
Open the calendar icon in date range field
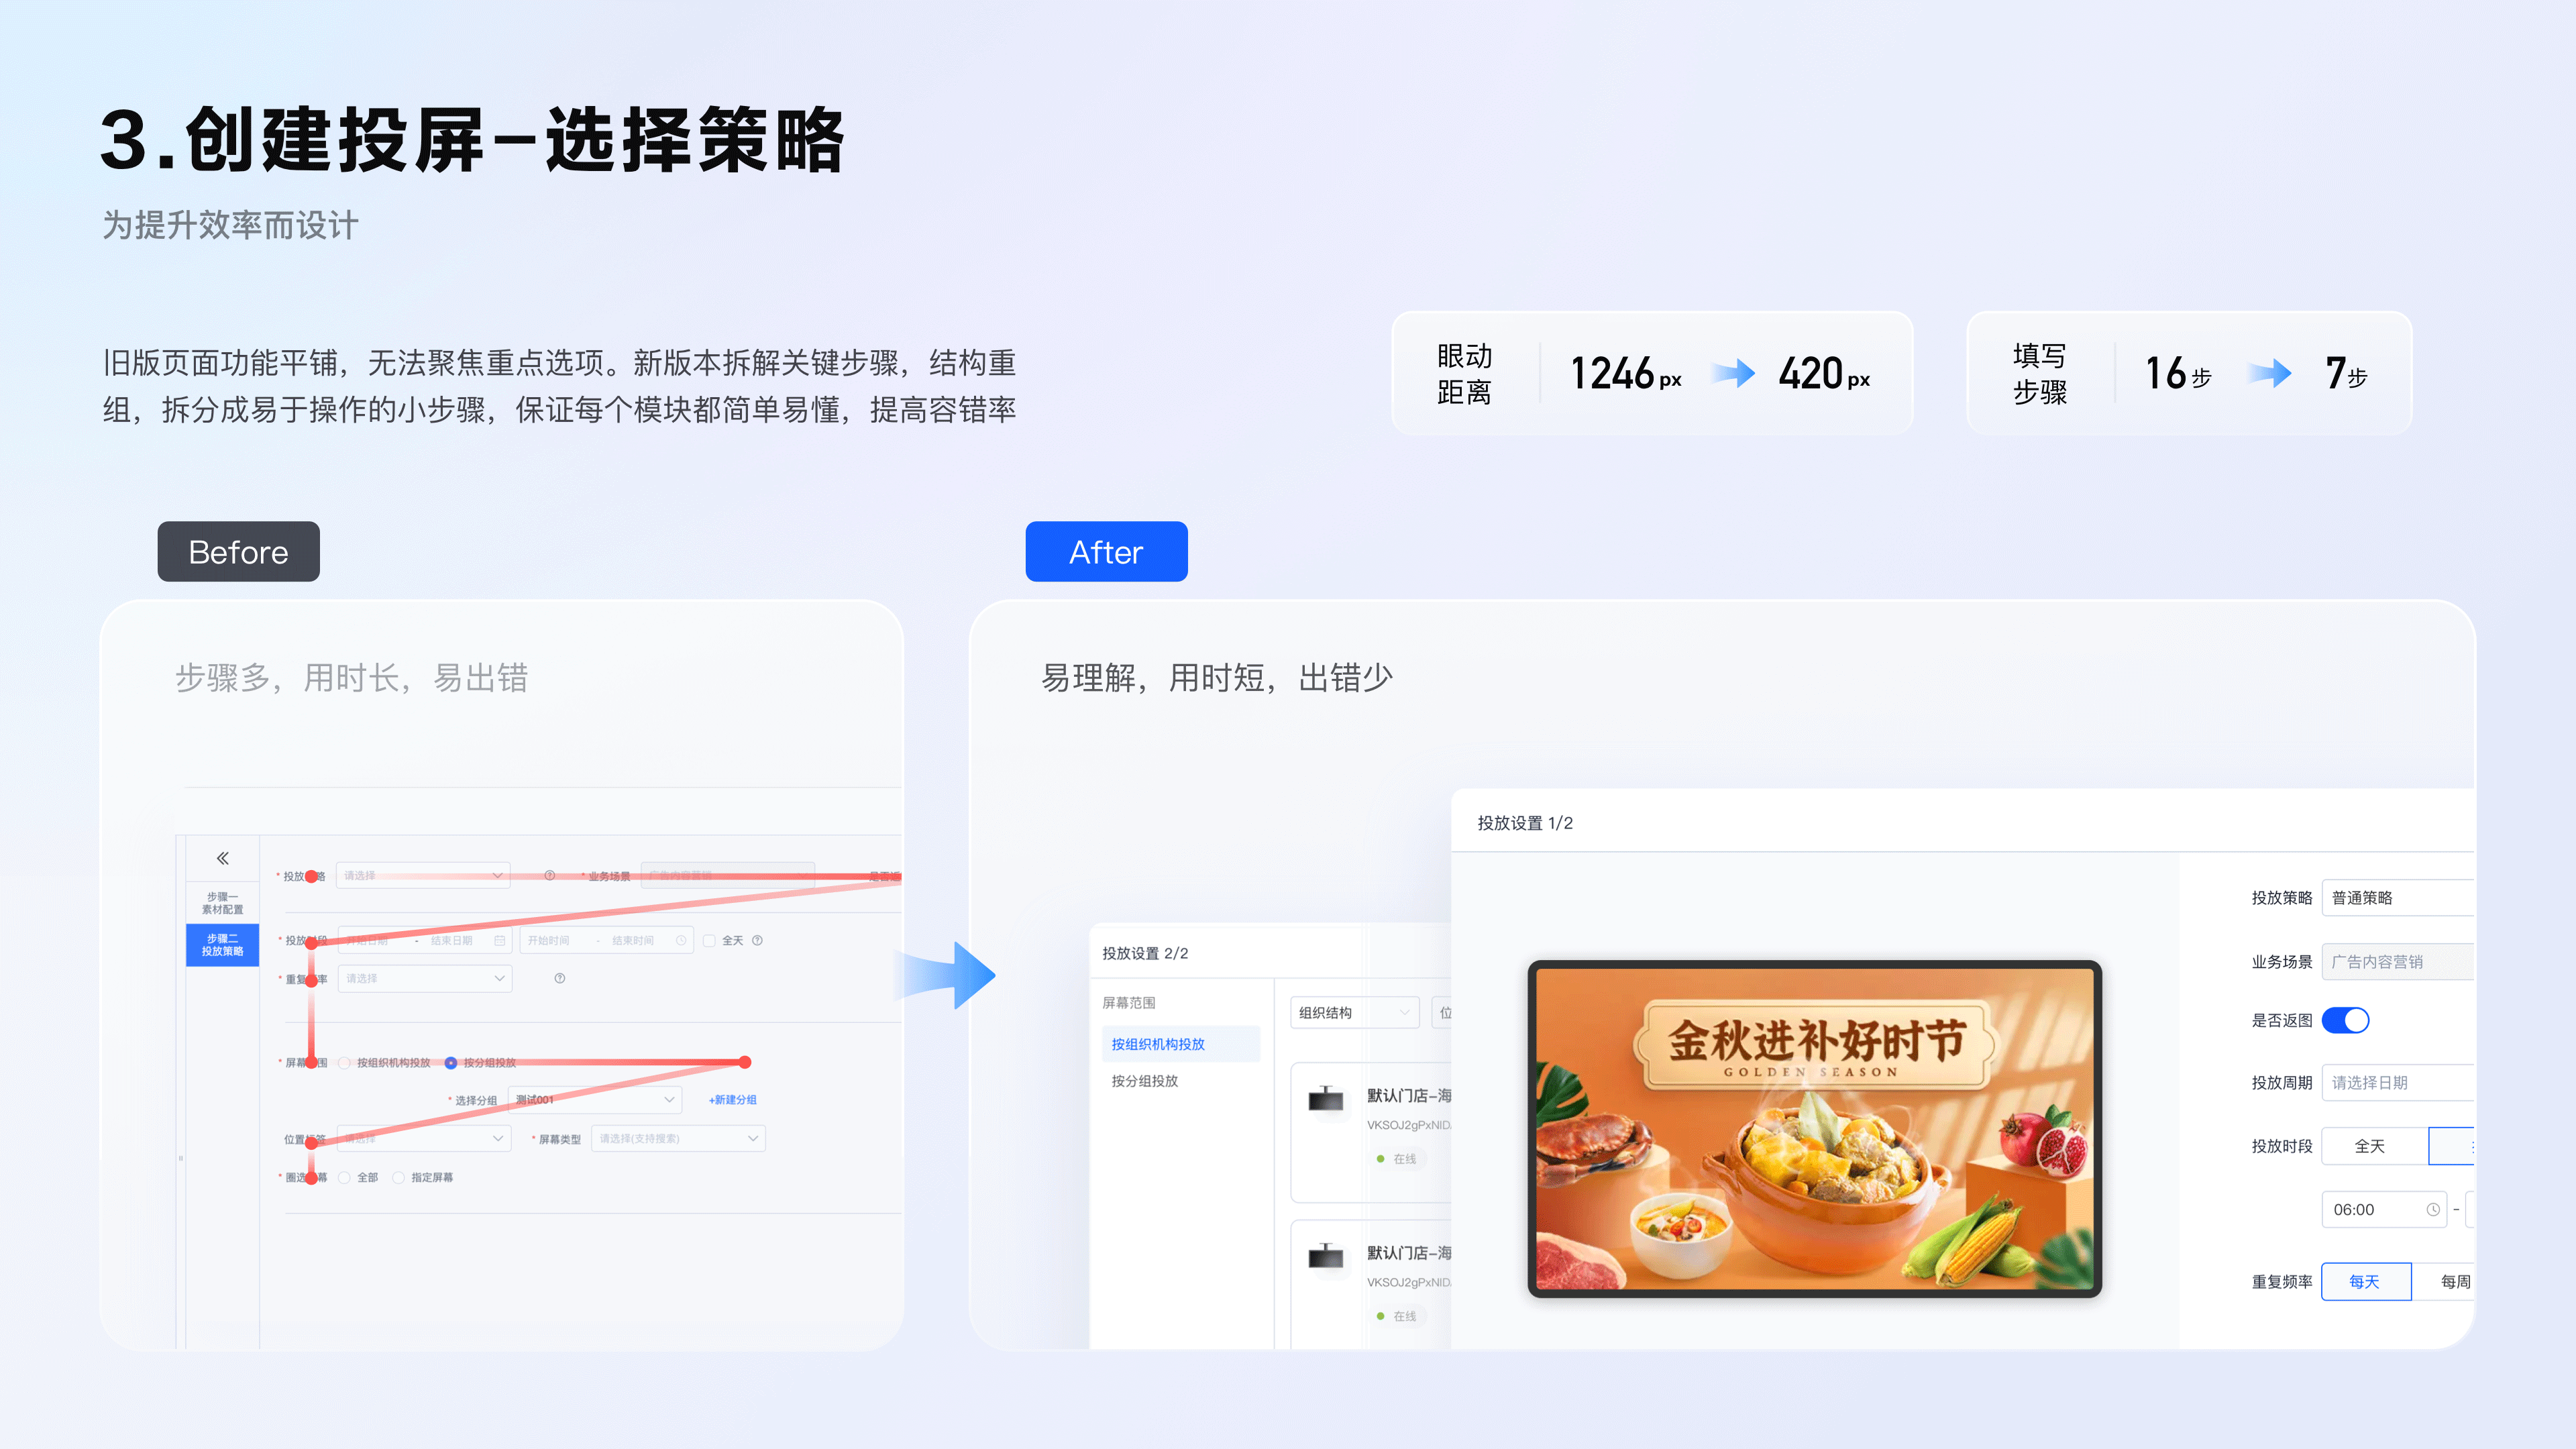click(x=499, y=940)
